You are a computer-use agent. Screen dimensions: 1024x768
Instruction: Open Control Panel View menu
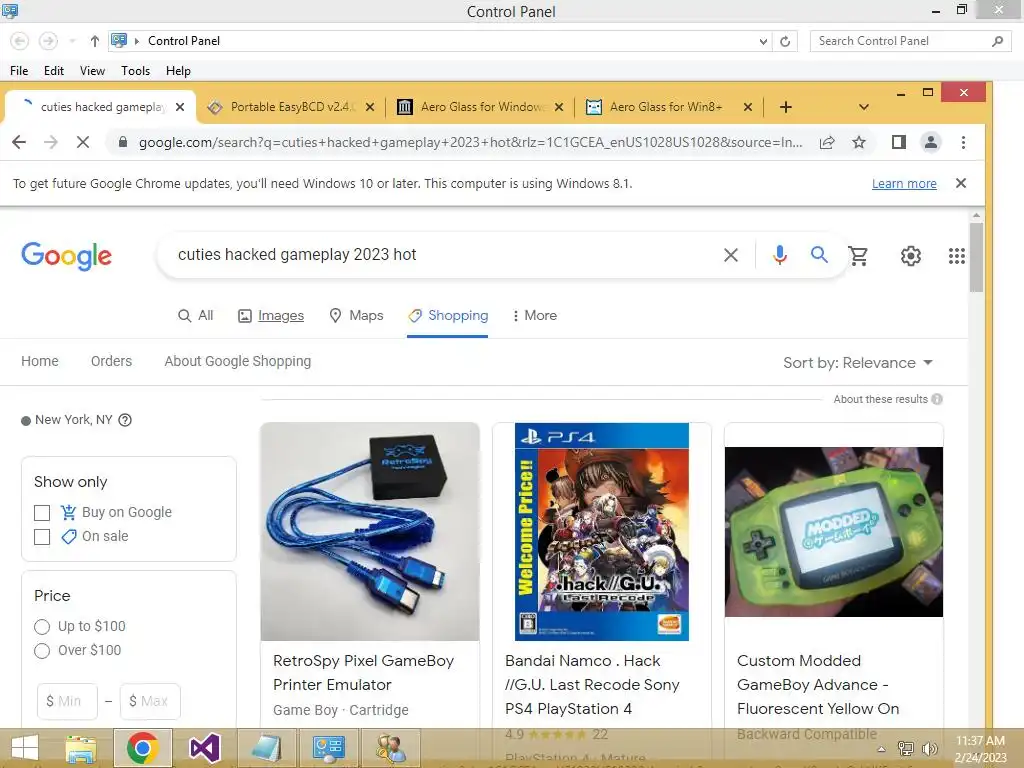92,71
